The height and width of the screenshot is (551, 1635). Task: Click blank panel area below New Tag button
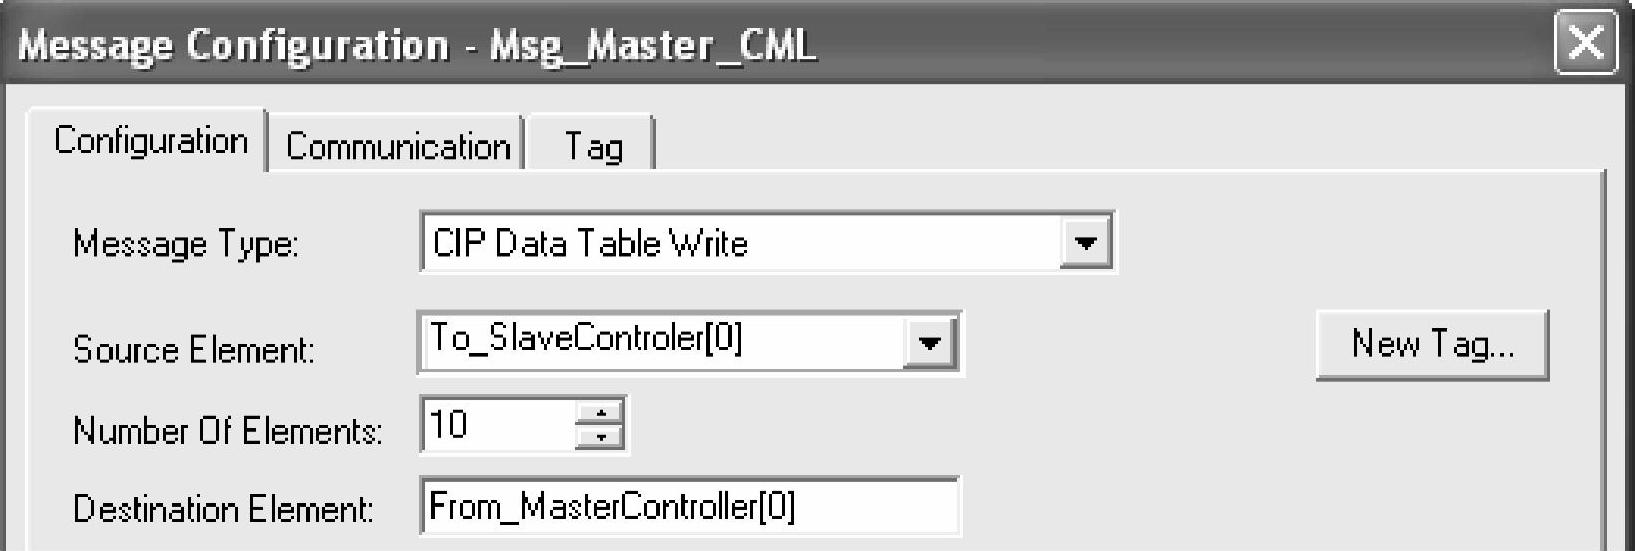pos(1430,460)
